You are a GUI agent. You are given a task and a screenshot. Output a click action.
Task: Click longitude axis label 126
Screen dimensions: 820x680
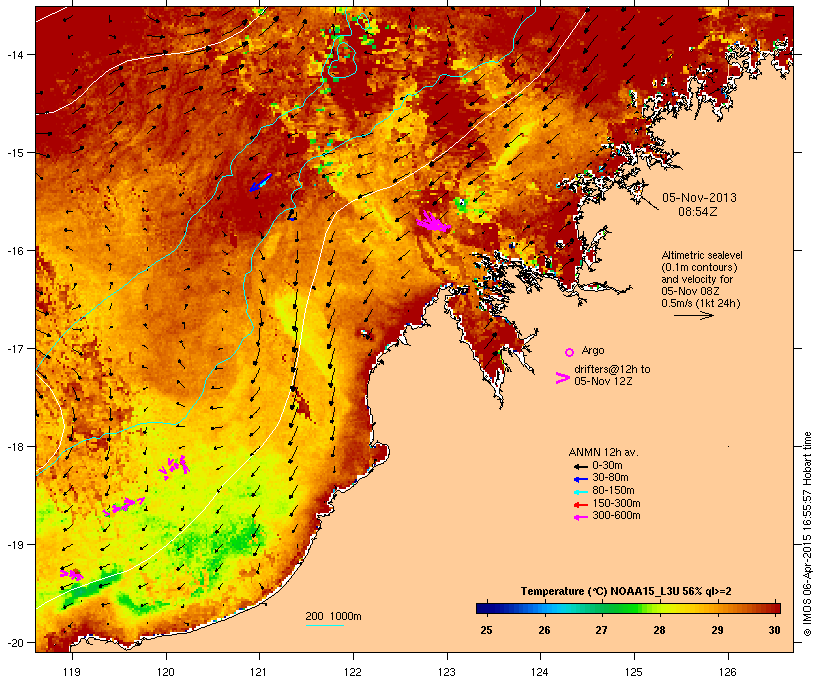coord(727,672)
